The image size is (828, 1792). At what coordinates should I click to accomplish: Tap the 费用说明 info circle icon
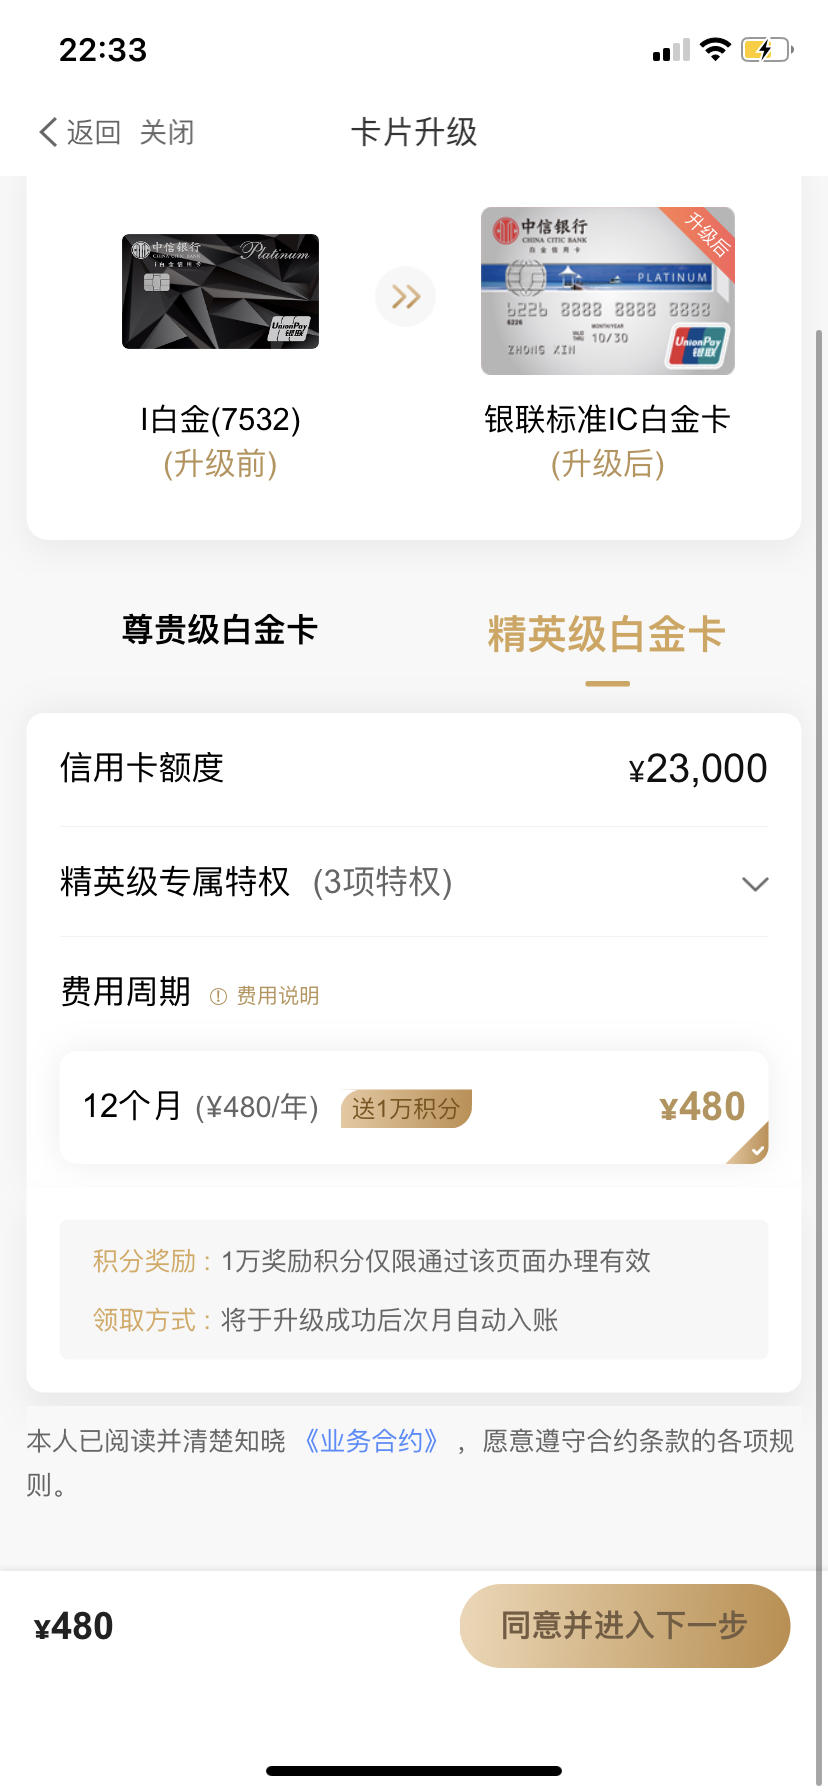218,996
